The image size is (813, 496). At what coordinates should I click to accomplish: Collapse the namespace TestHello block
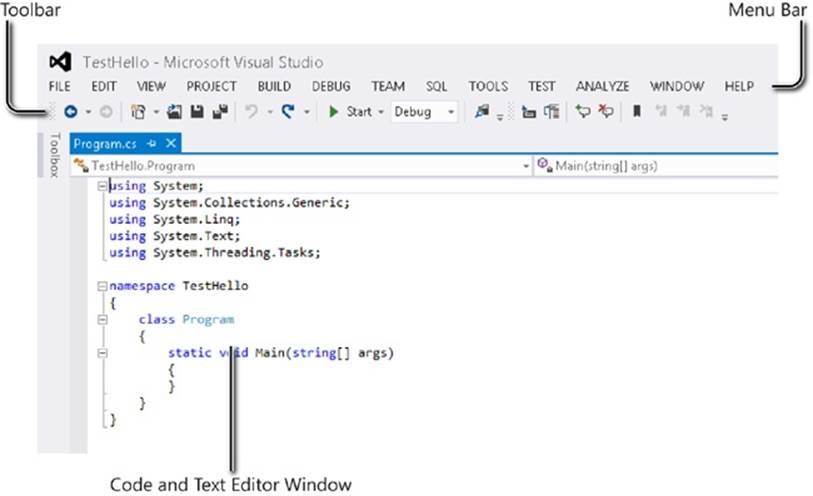click(103, 286)
